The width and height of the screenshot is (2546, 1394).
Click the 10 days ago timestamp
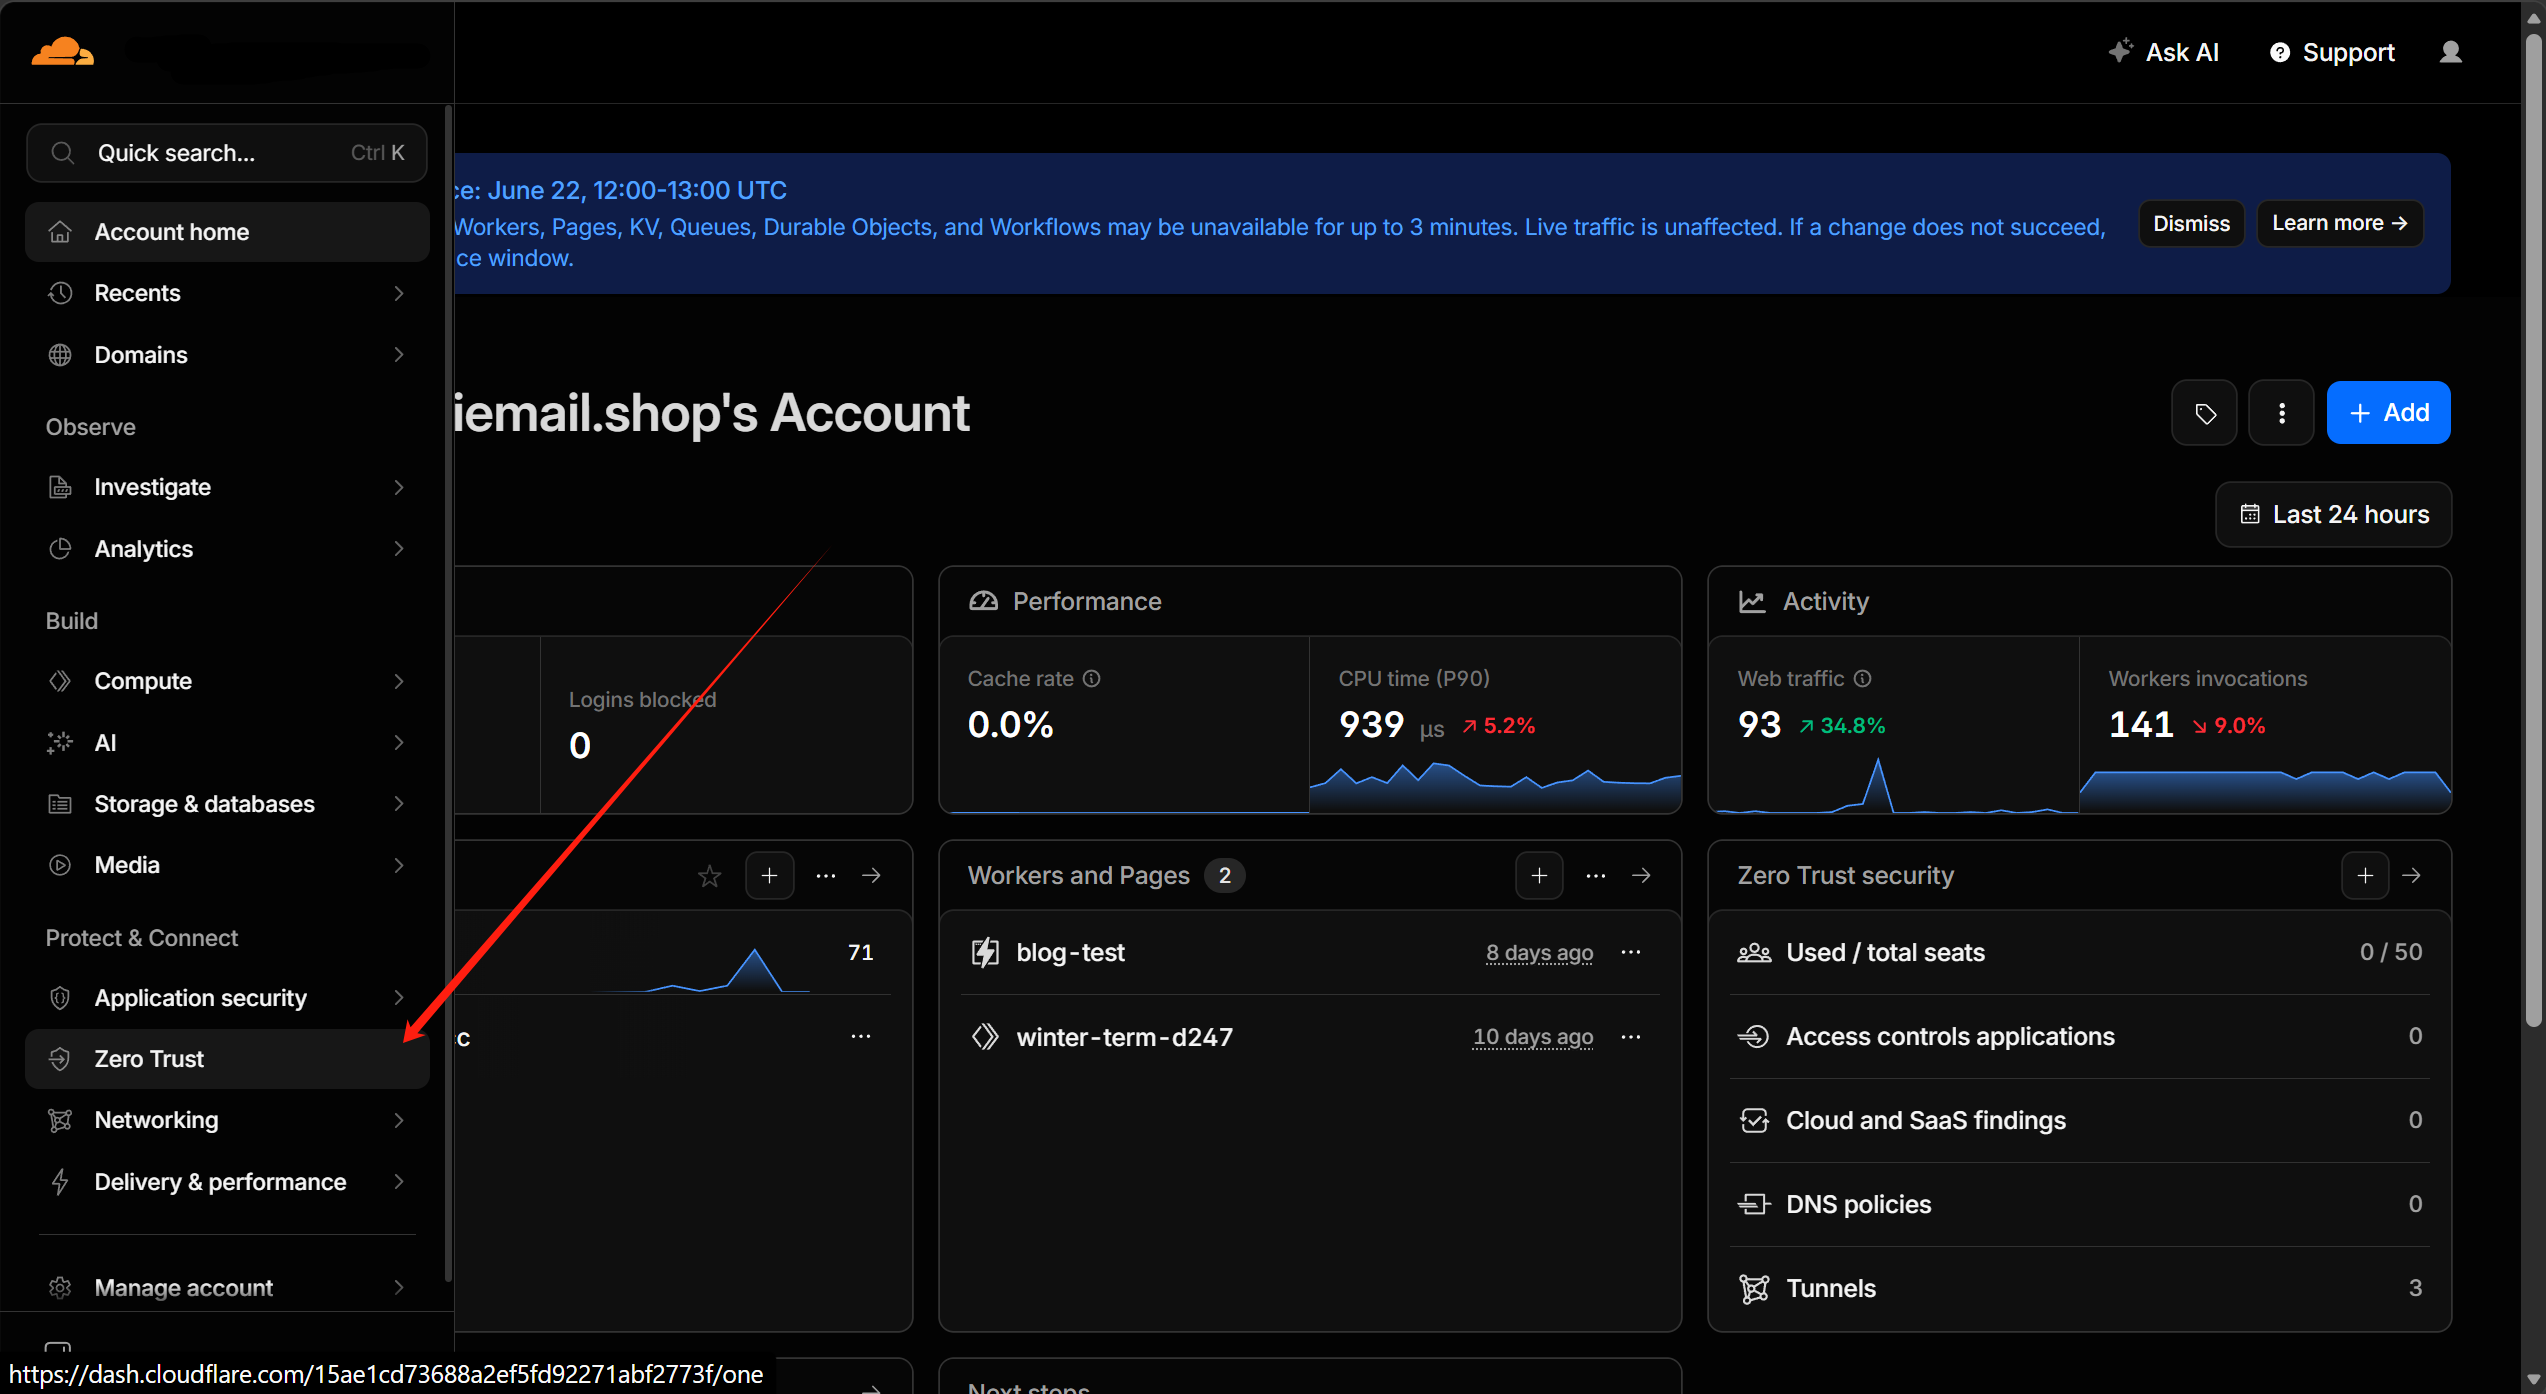[1533, 1037]
